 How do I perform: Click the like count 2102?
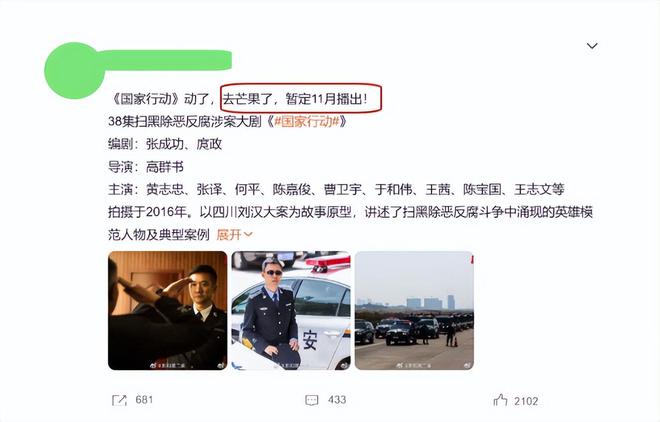526,401
